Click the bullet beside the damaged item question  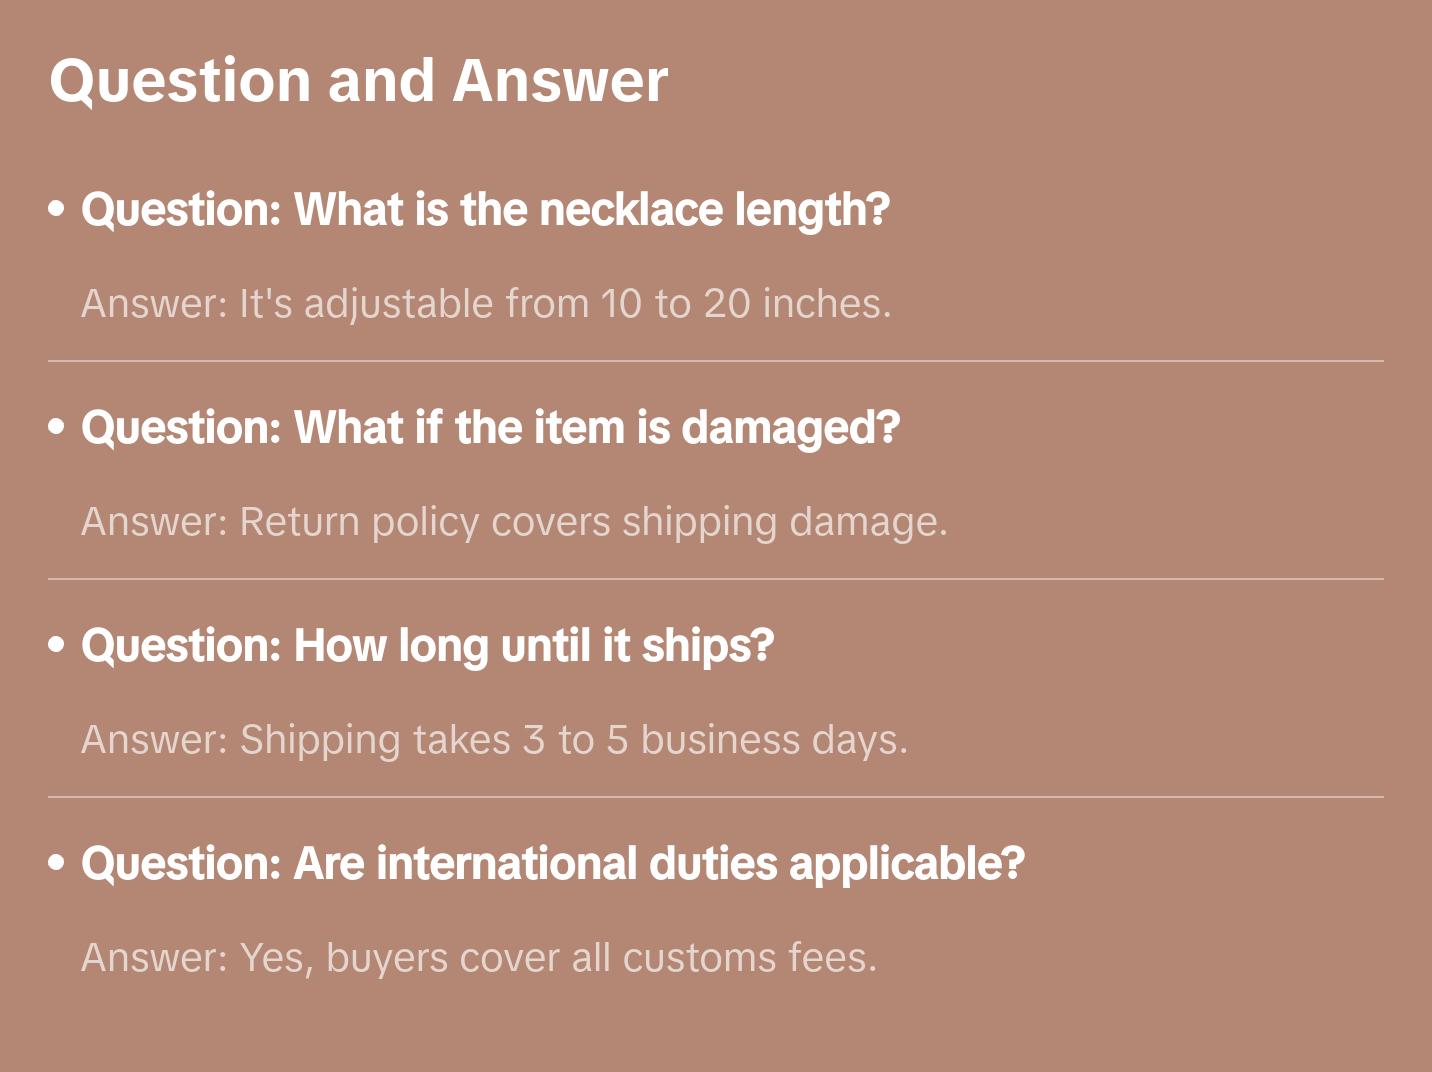tap(57, 427)
